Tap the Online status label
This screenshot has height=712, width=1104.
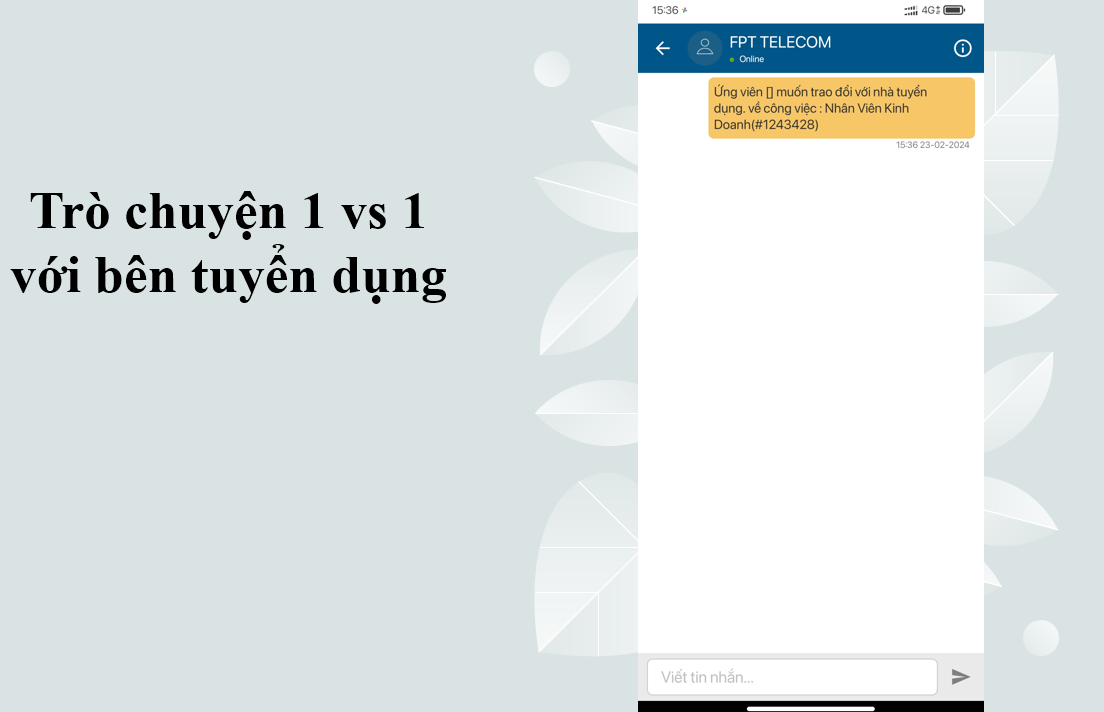pos(751,59)
